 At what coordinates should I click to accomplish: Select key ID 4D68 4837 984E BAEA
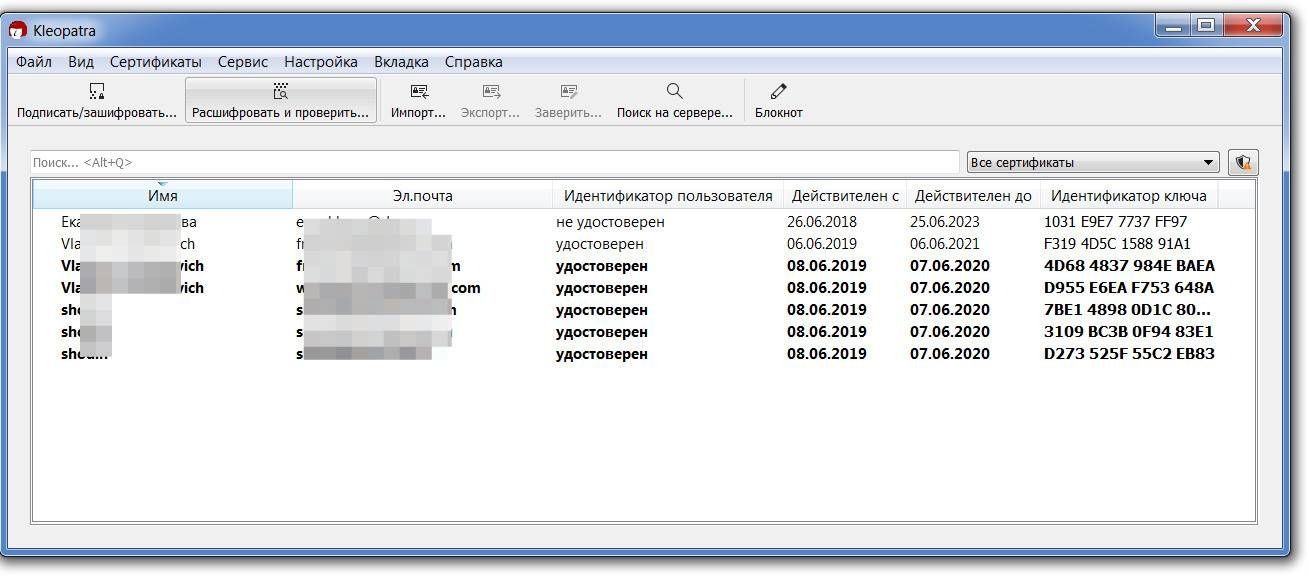1129,266
